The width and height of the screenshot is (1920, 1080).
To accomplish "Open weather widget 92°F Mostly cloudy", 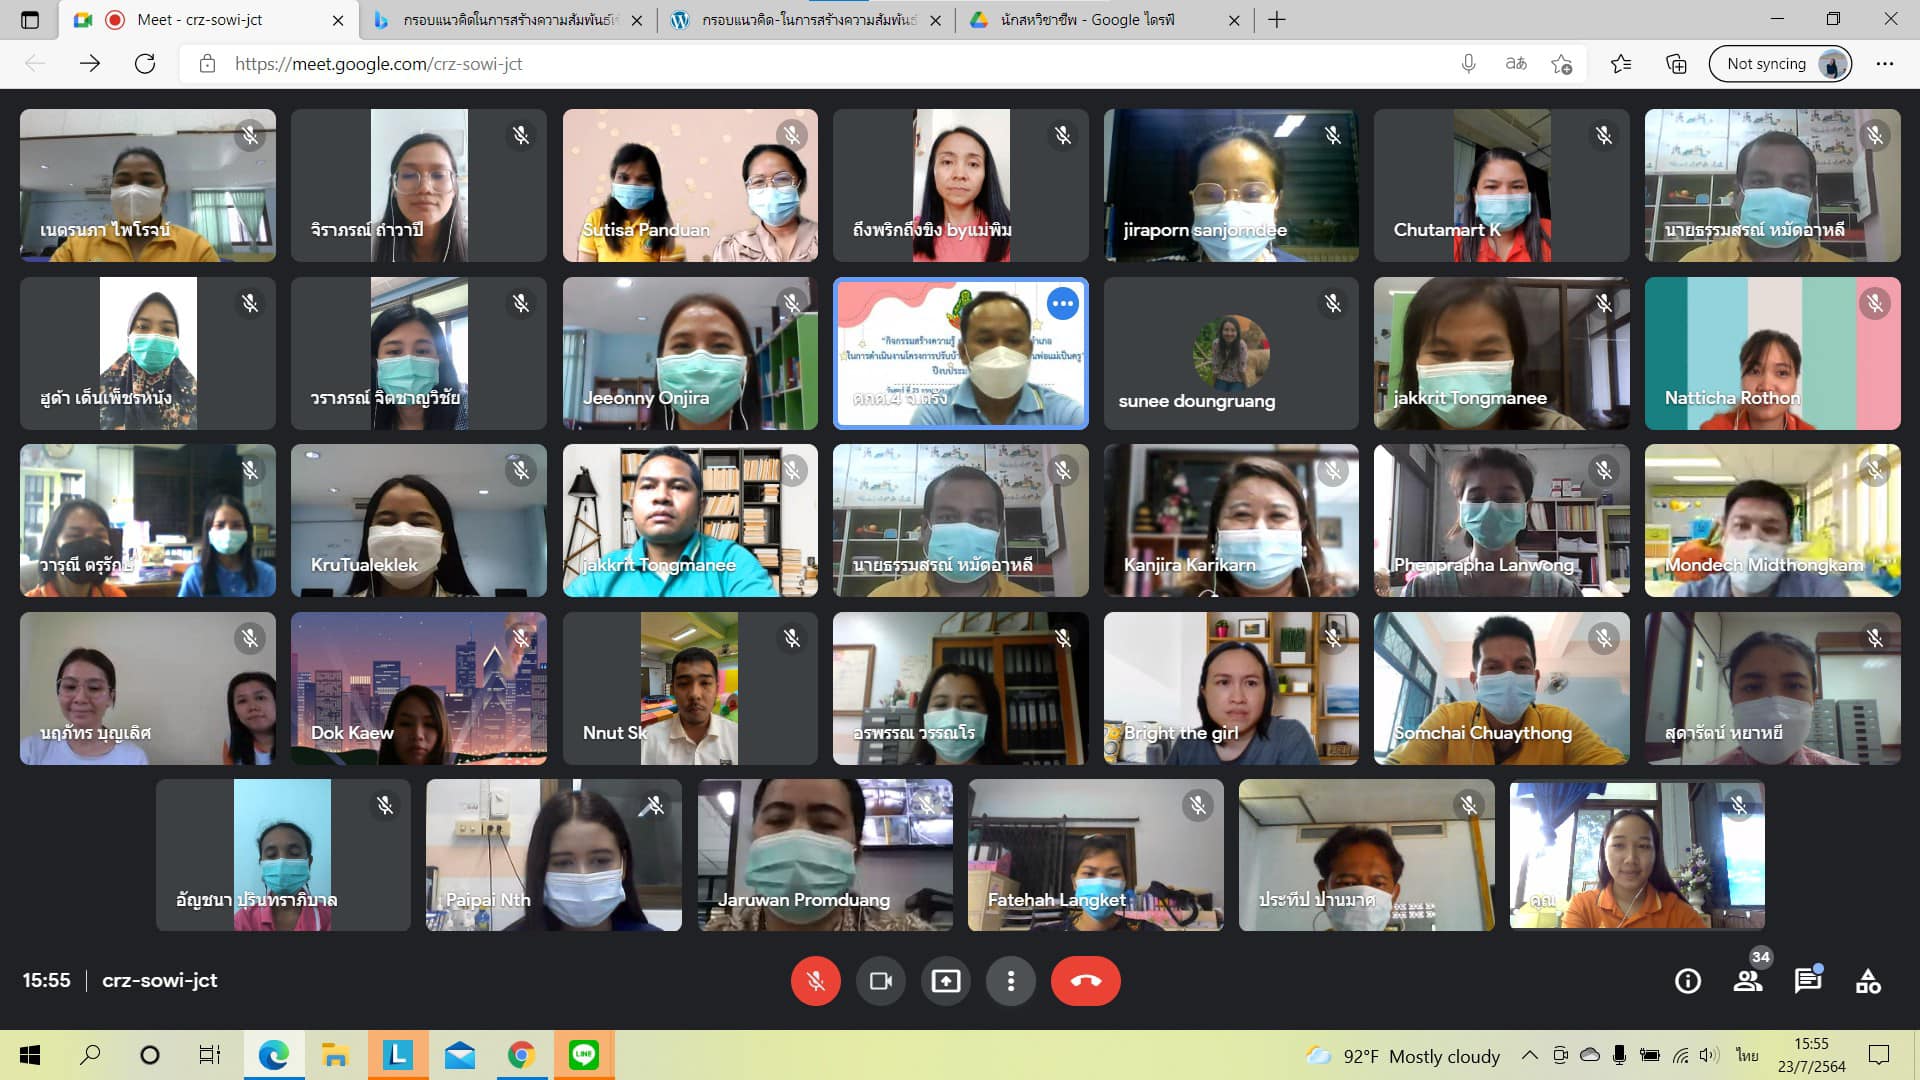I will coord(1403,1056).
